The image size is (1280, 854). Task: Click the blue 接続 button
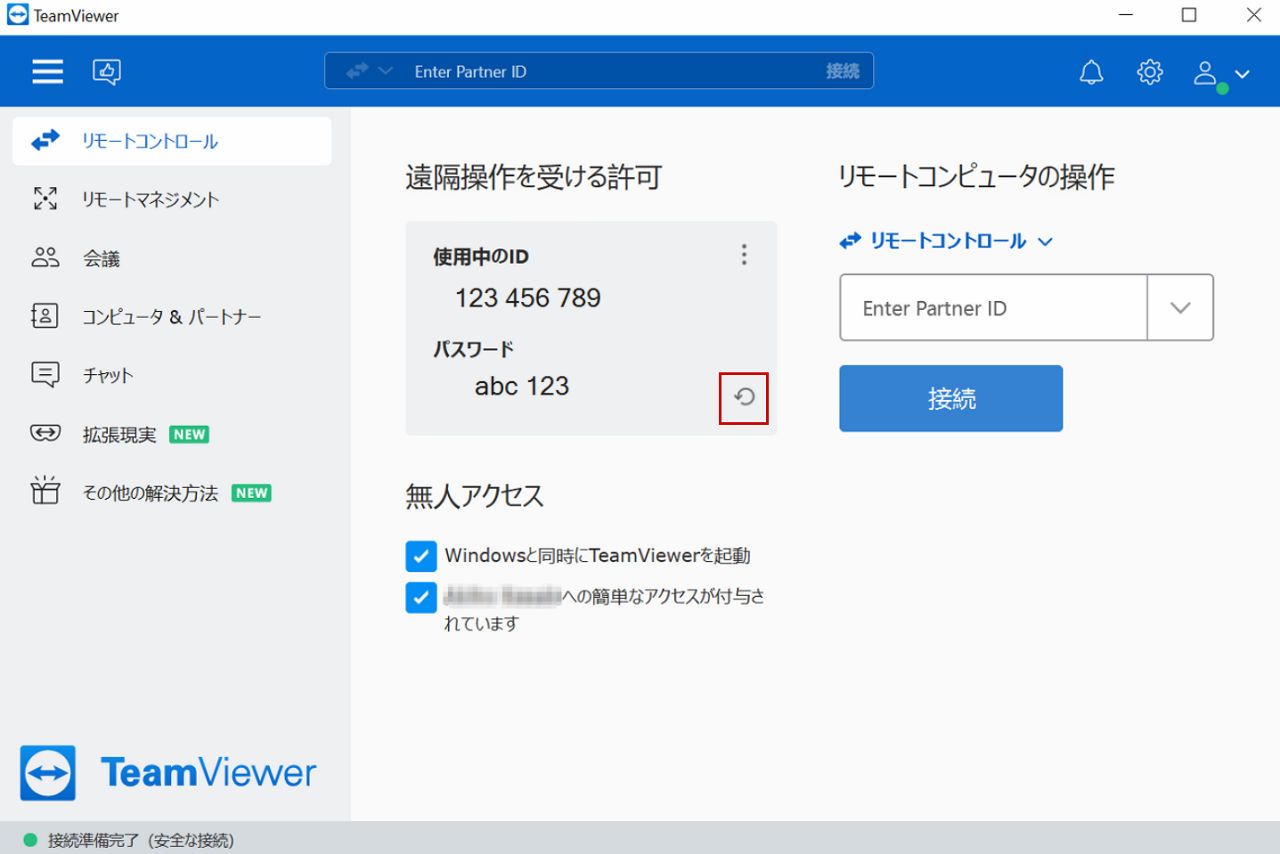951,398
